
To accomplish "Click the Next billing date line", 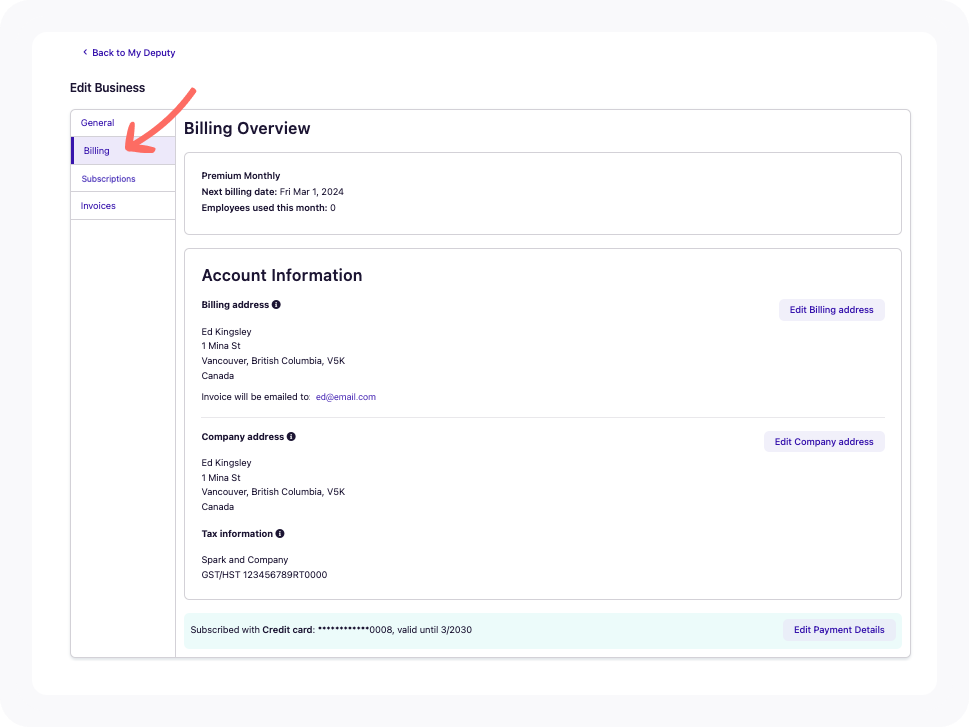I will click(x=272, y=192).
